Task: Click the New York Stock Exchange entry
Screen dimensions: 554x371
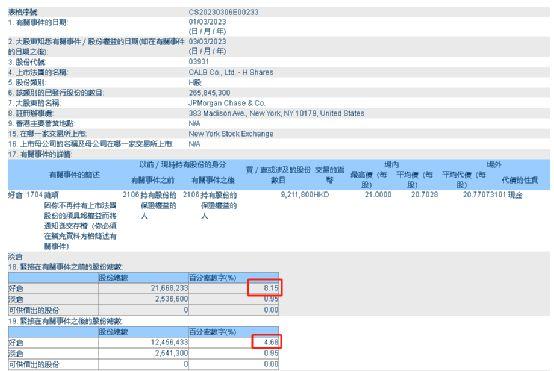Action: tap(231, 134)
